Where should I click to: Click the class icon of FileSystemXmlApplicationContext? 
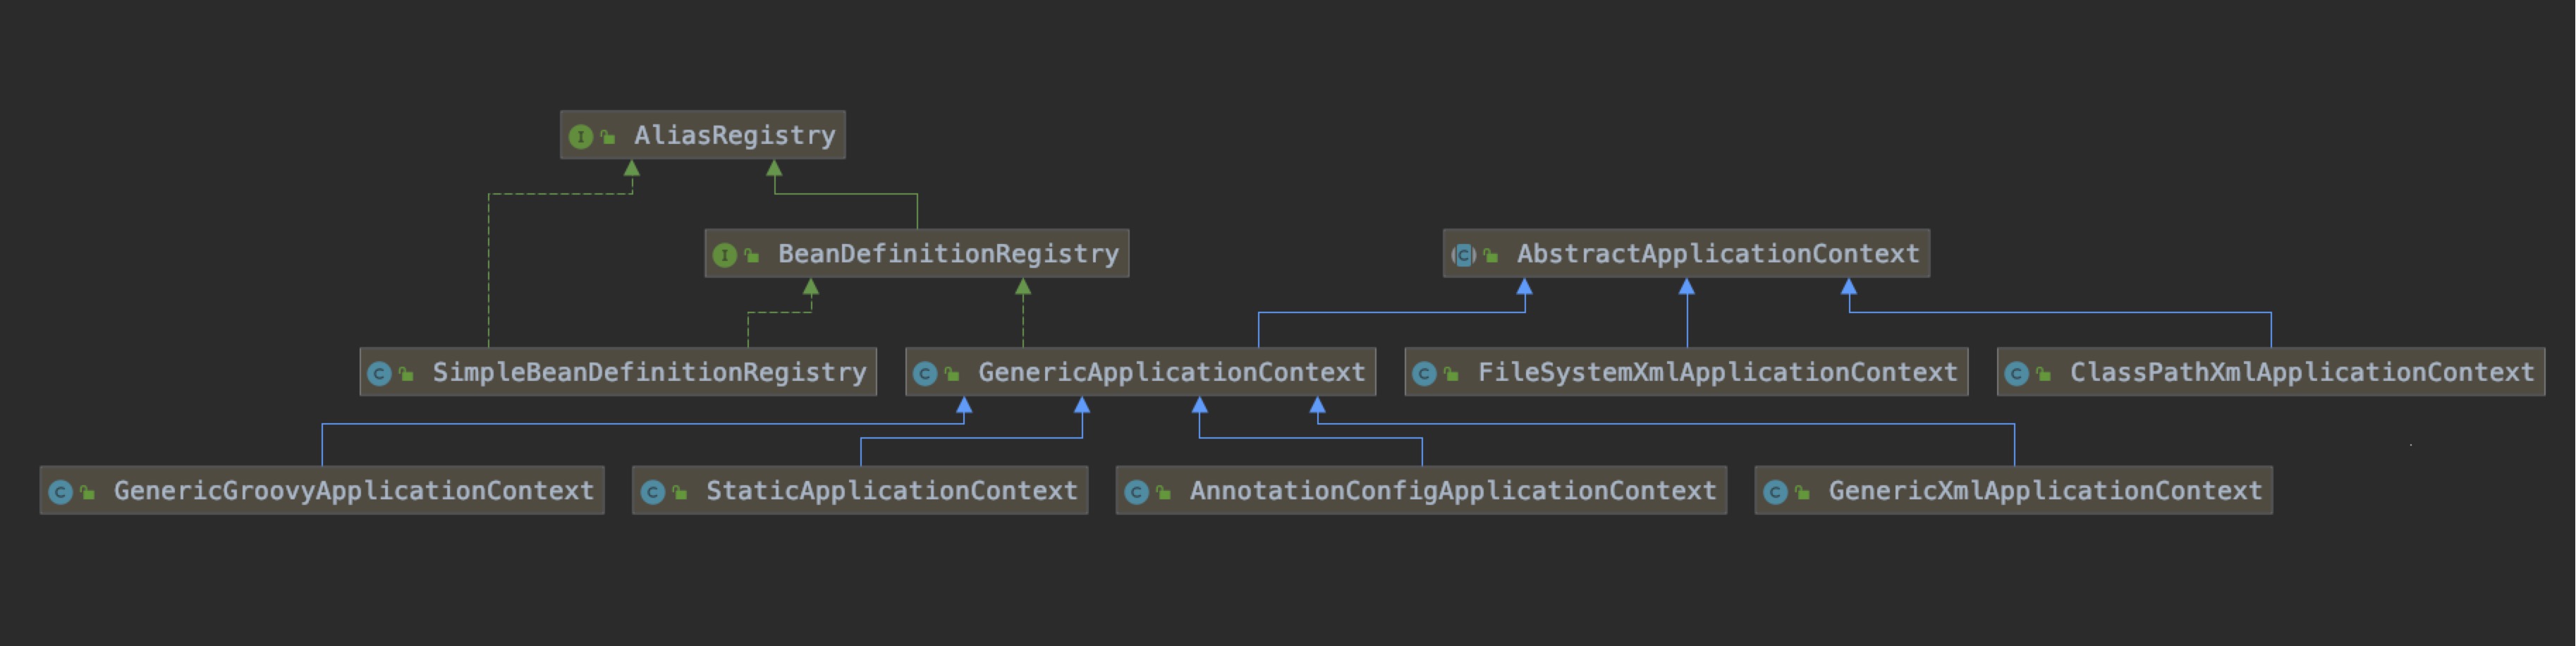[1424, 374]
